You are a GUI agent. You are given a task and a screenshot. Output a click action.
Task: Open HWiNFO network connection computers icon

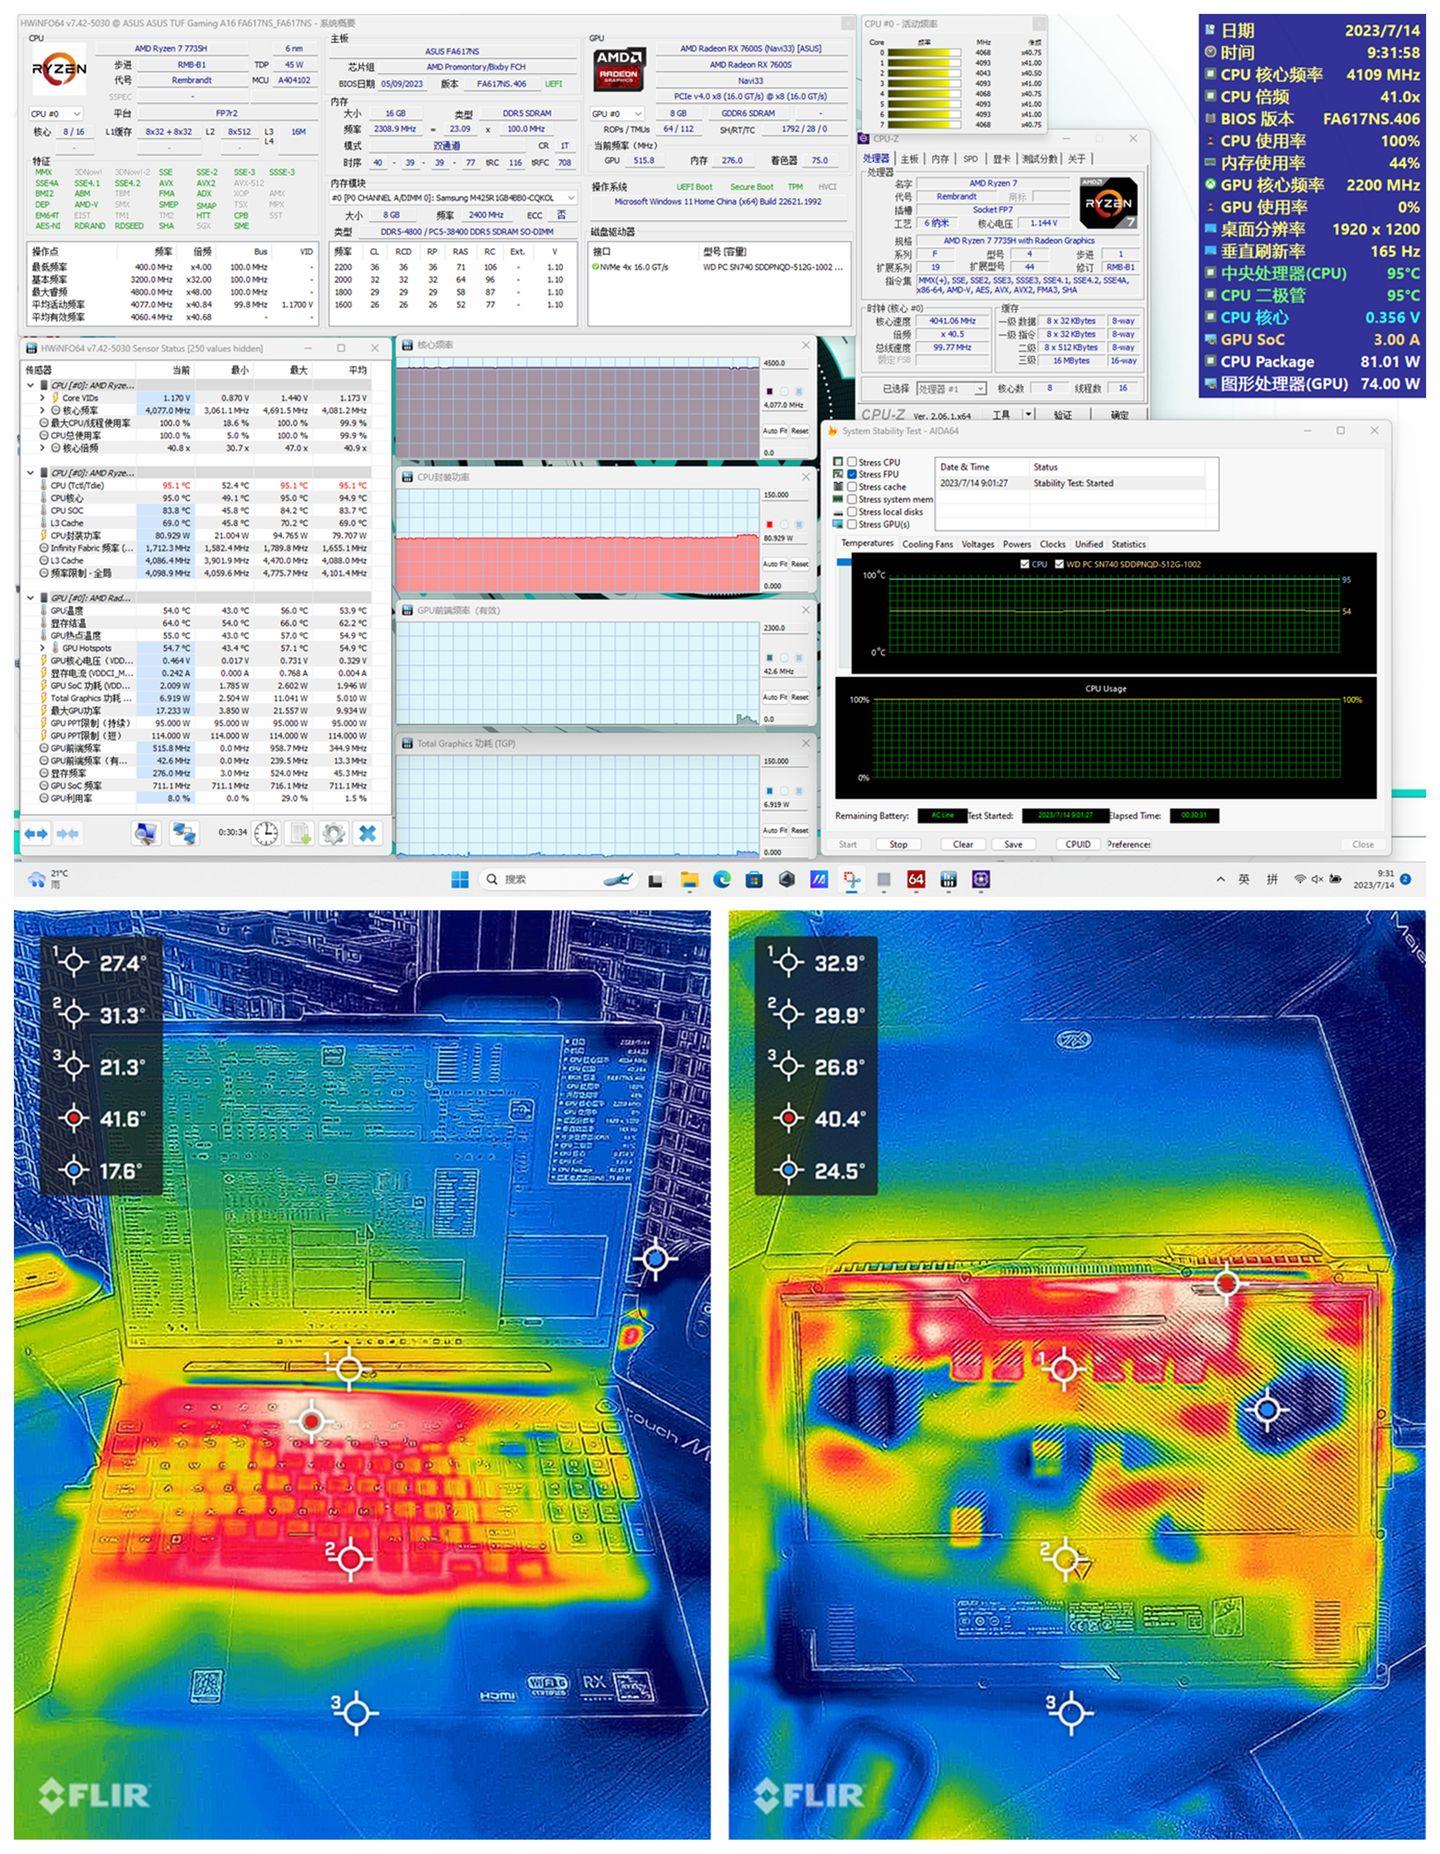point(183,833)
